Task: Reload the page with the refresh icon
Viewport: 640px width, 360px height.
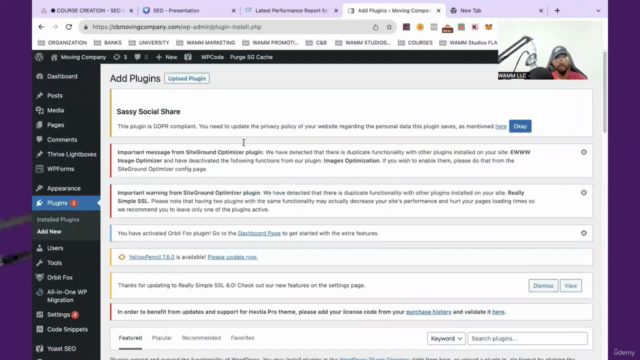Action: (x=69, y=27)
